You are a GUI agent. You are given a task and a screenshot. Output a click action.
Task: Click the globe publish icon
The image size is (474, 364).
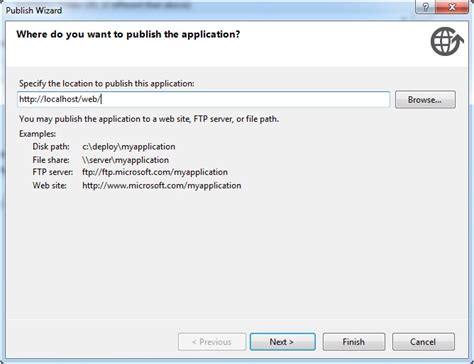pyautogui.click(x=447, y=42)
